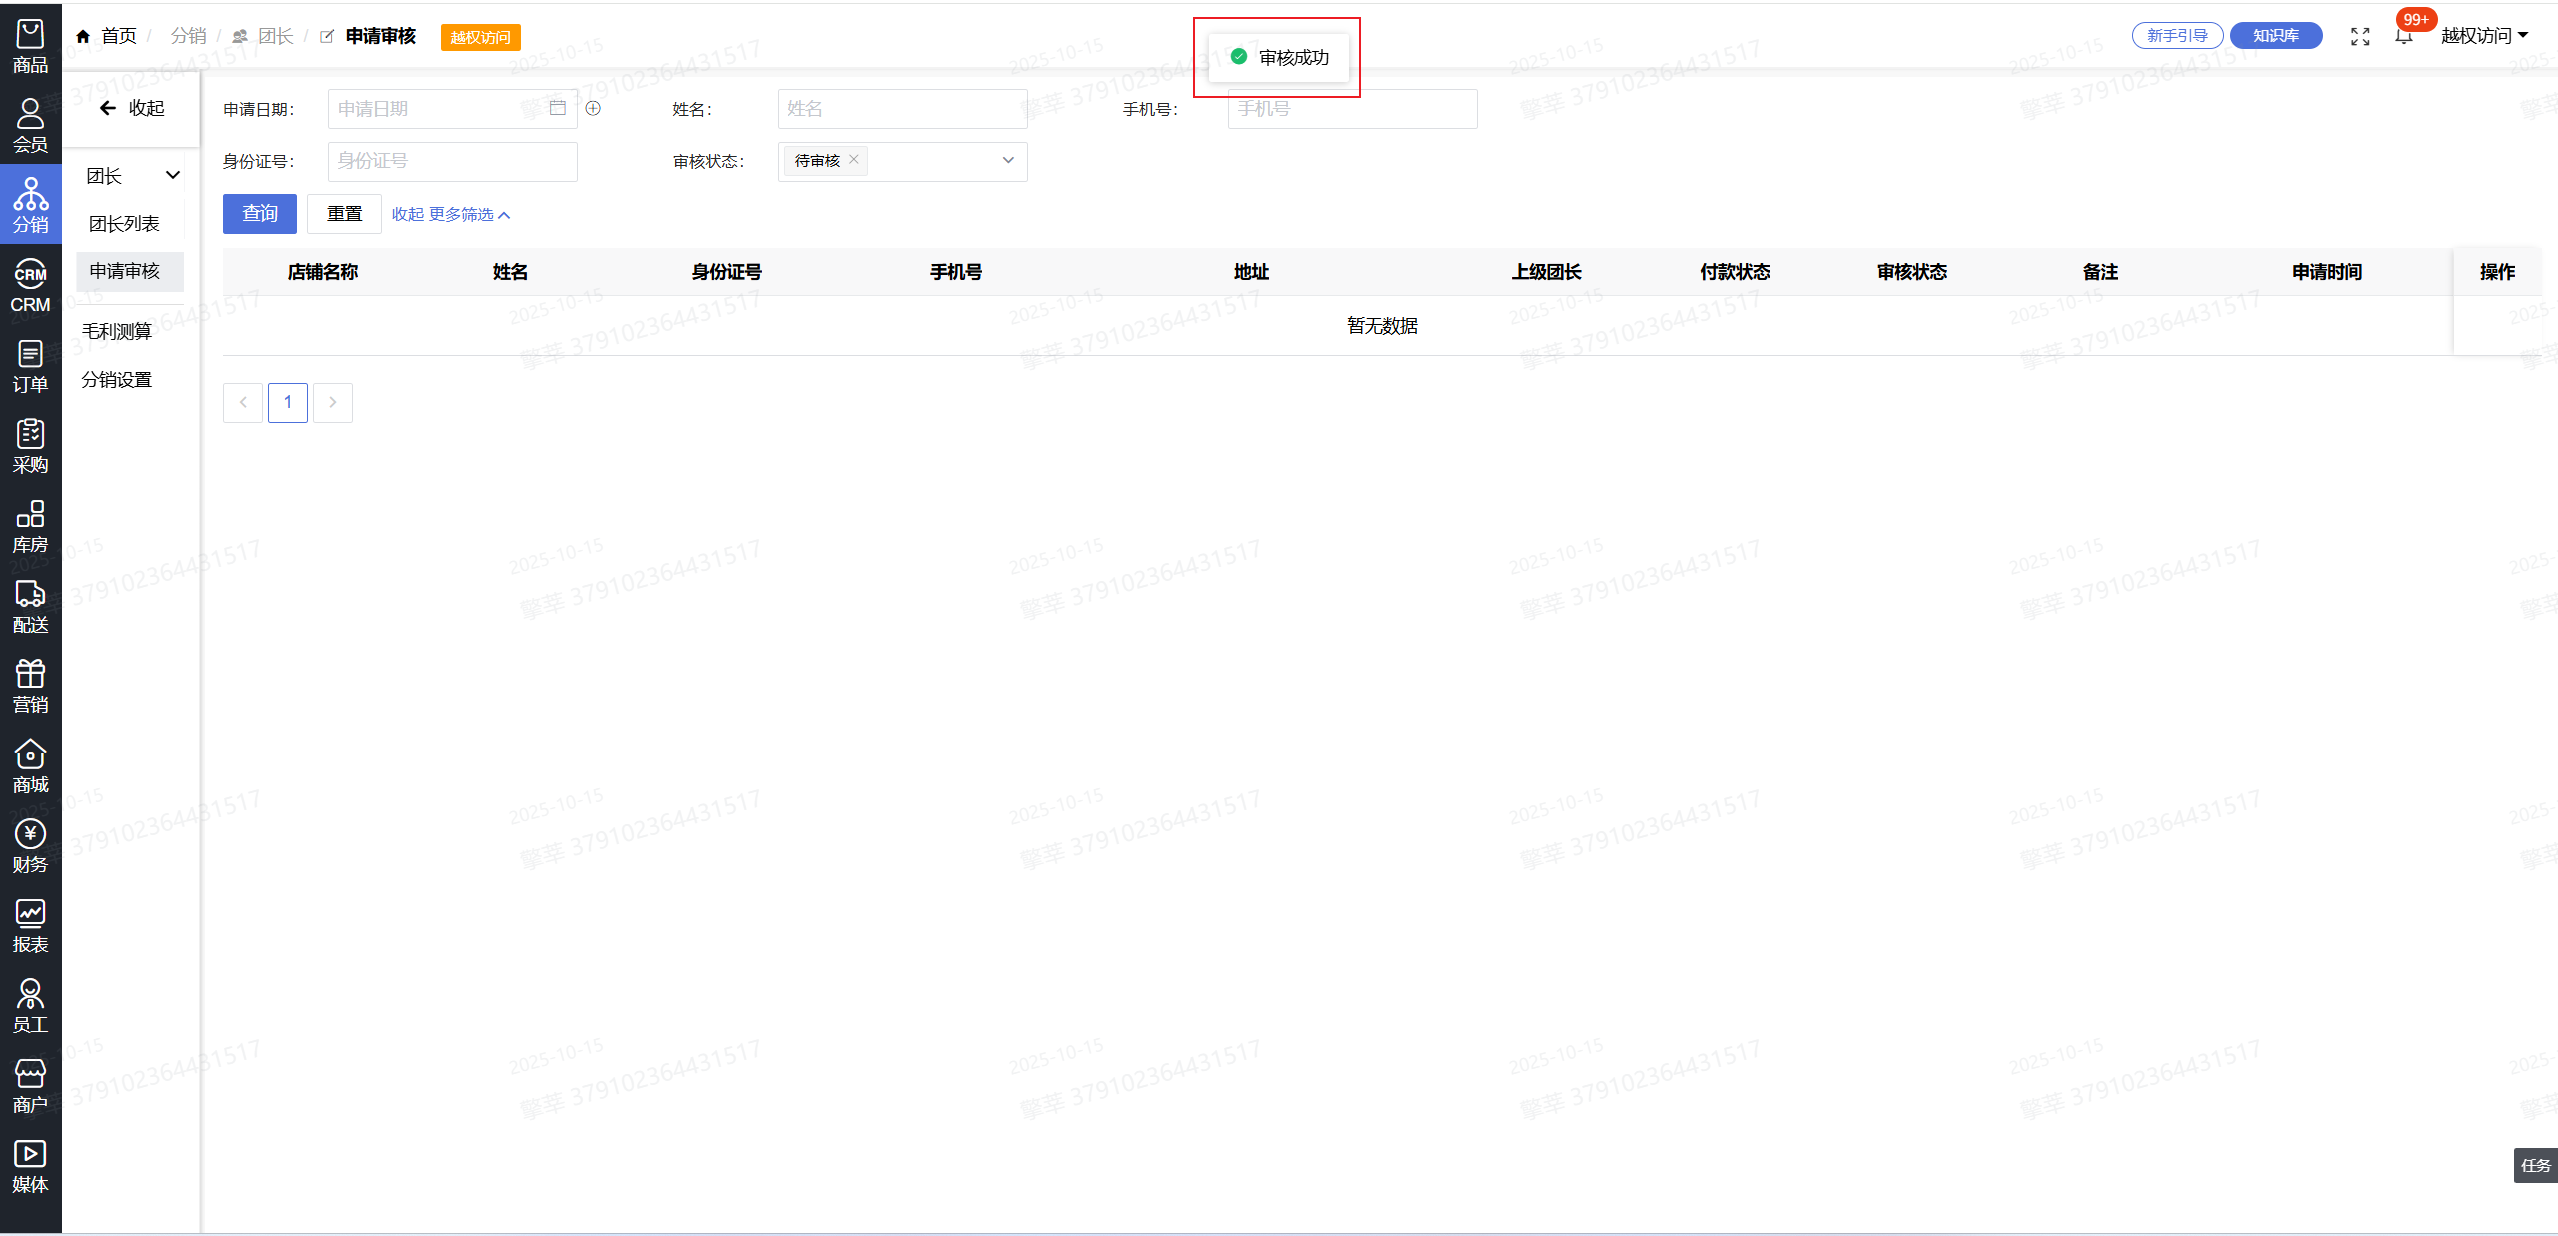This screenshot has width=2558, height=1236.
Task: Click the 重置 button
Action: pos(344,214)
